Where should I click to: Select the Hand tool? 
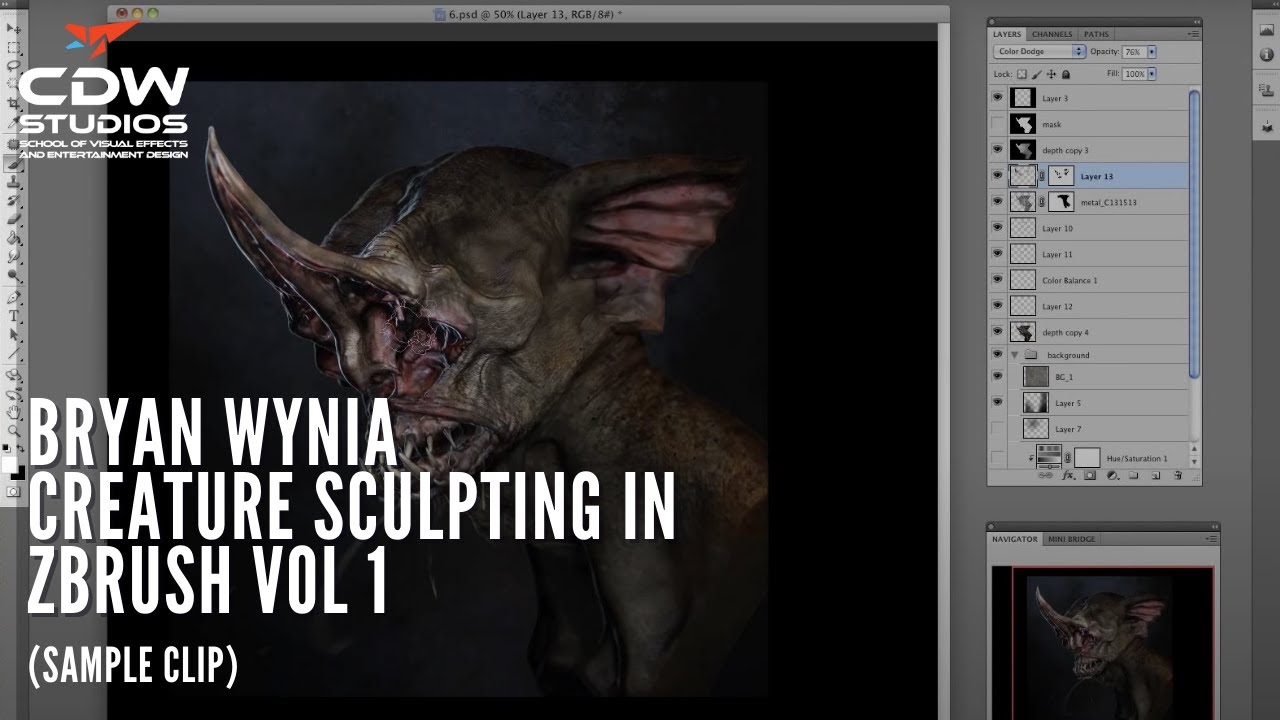coord(14,411)
